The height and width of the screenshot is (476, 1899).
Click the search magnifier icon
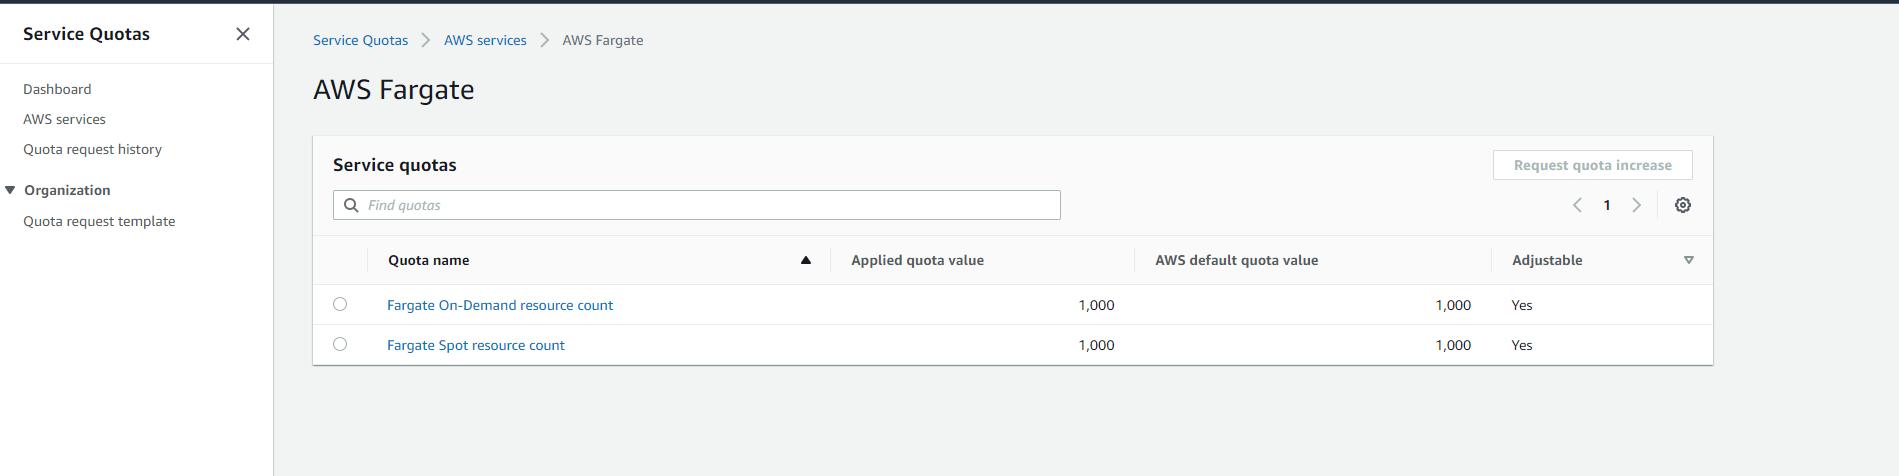(351, 205)
